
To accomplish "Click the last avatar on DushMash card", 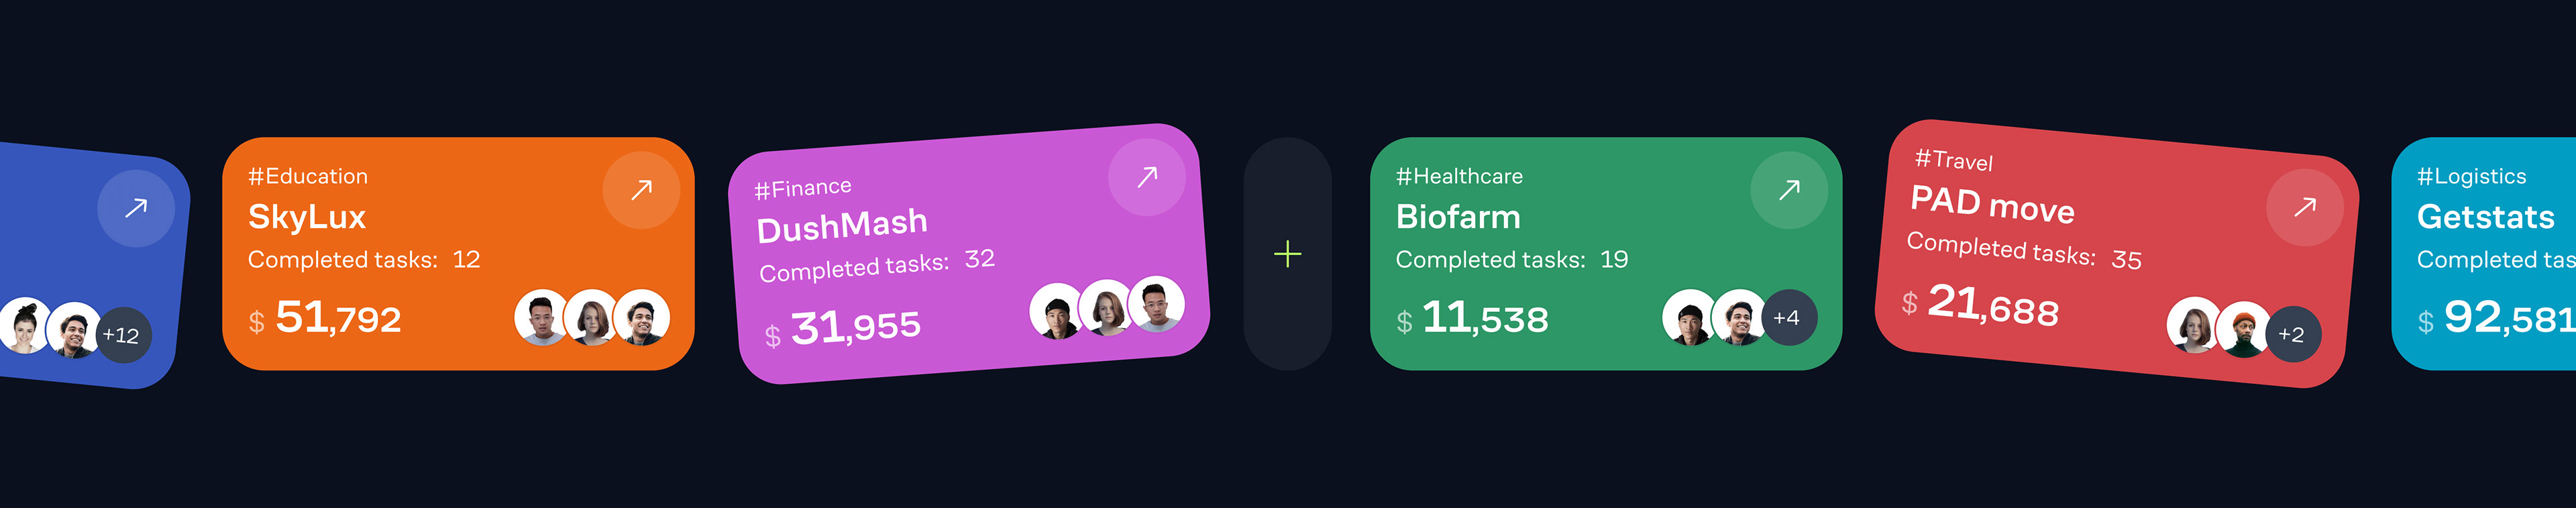I will (1157, 304).
